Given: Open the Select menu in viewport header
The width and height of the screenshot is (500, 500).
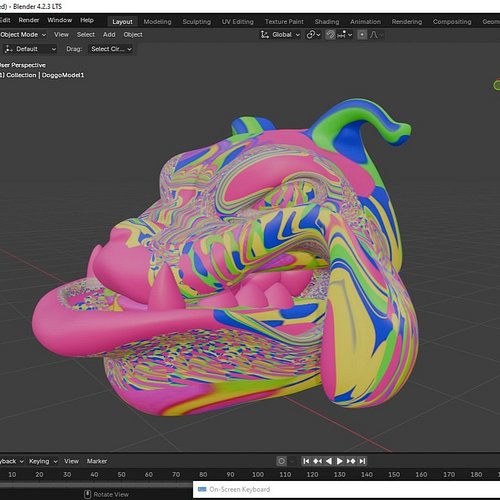Looking at the screenshot, I should pos(86,35).
